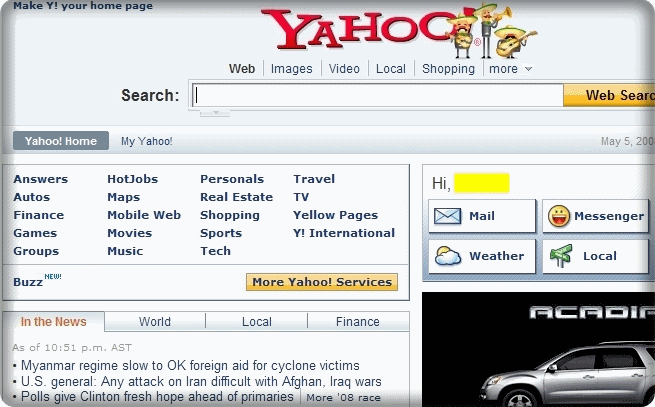Viewport: 655px width, 407px height.
Task: Click 'Make Y! your home page' link
Action: click(83, 6)
